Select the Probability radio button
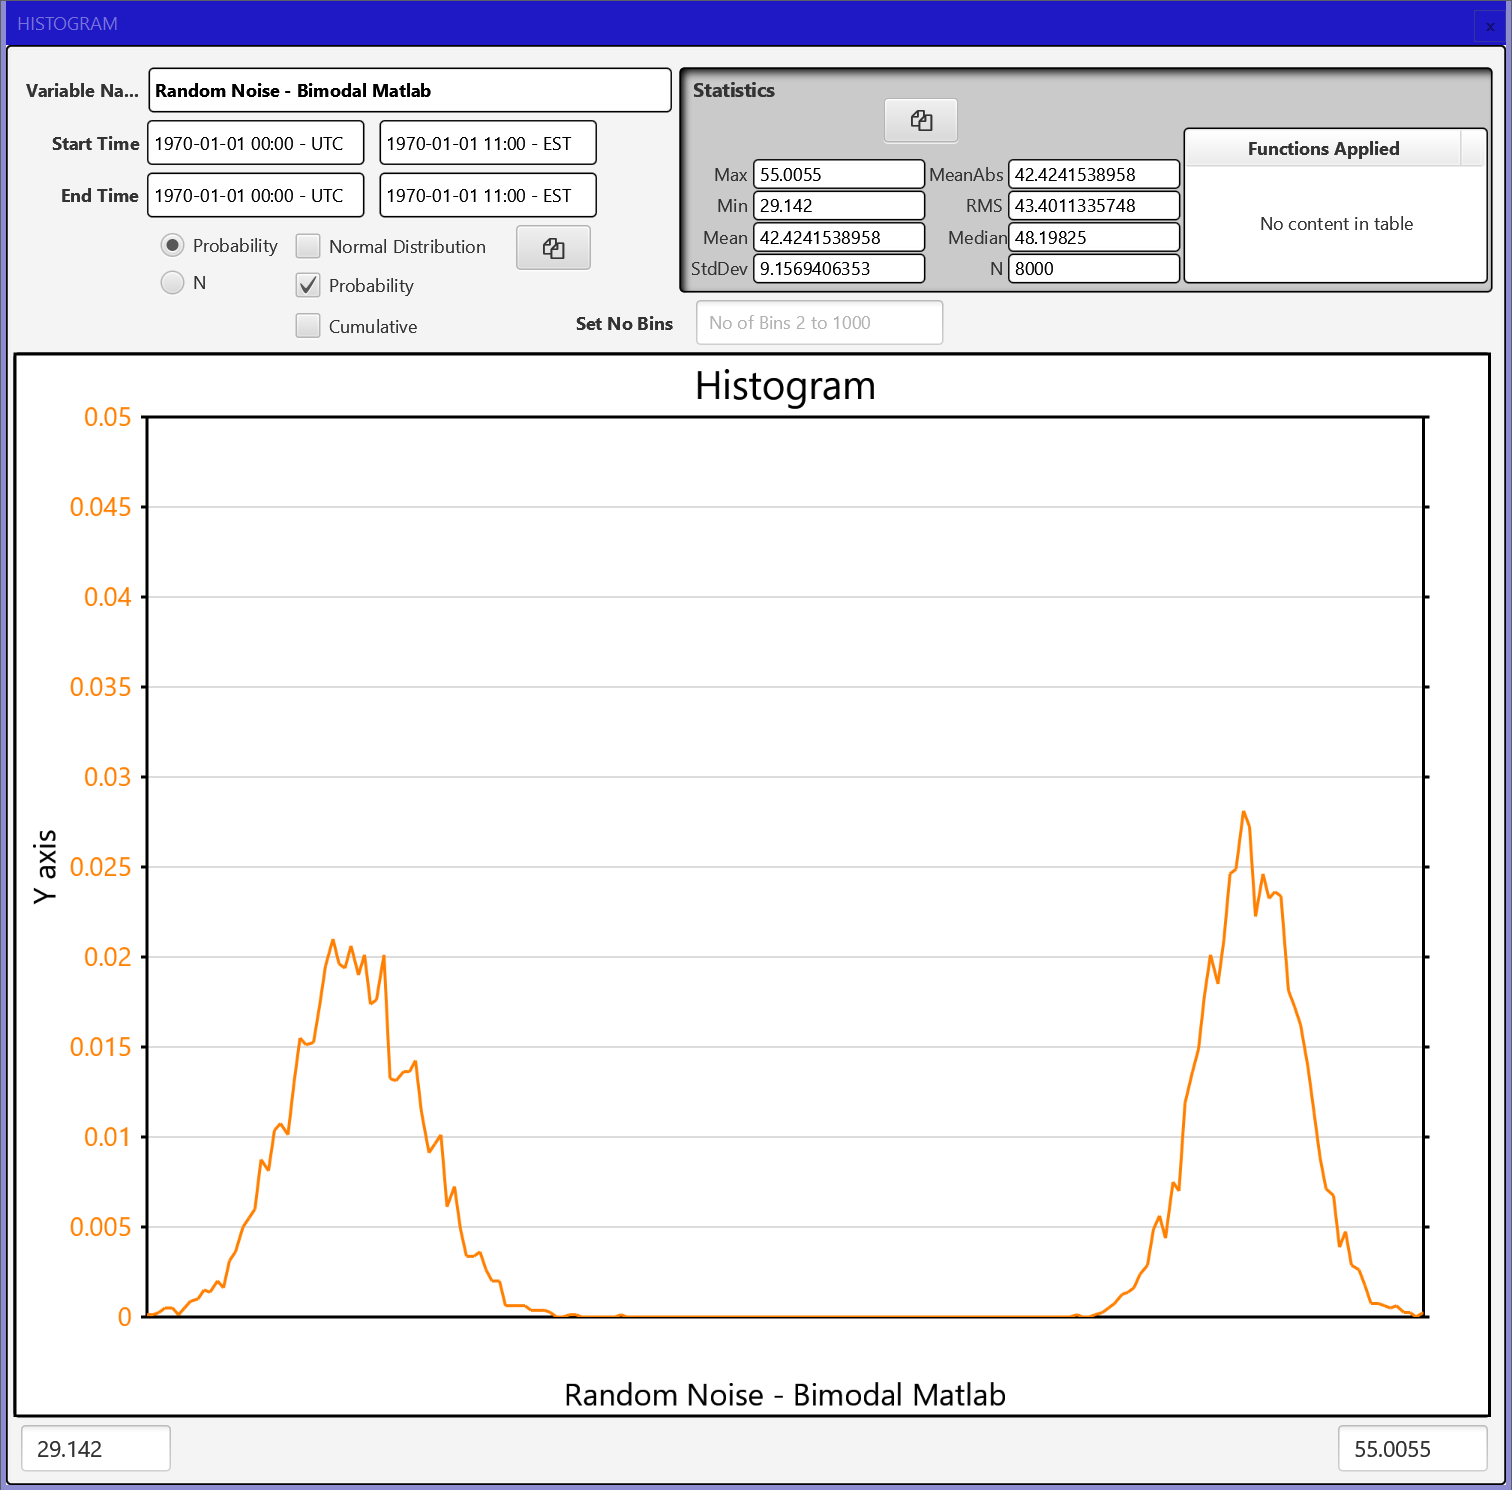 [x=172, y=244]
